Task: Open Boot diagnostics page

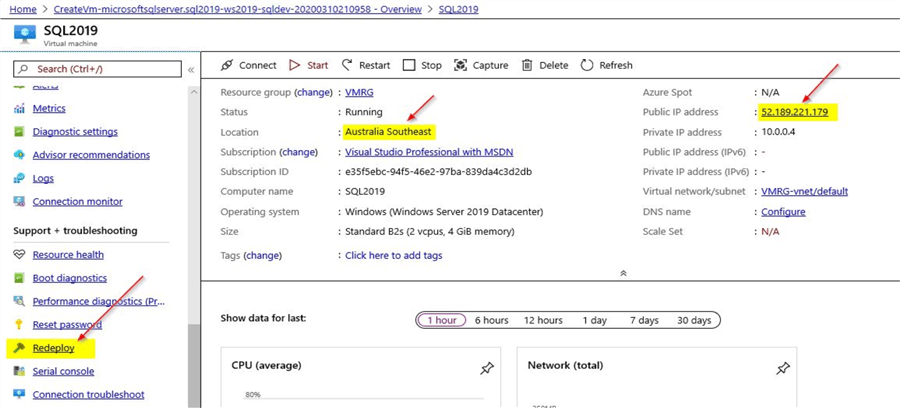Action: point(69,278)
